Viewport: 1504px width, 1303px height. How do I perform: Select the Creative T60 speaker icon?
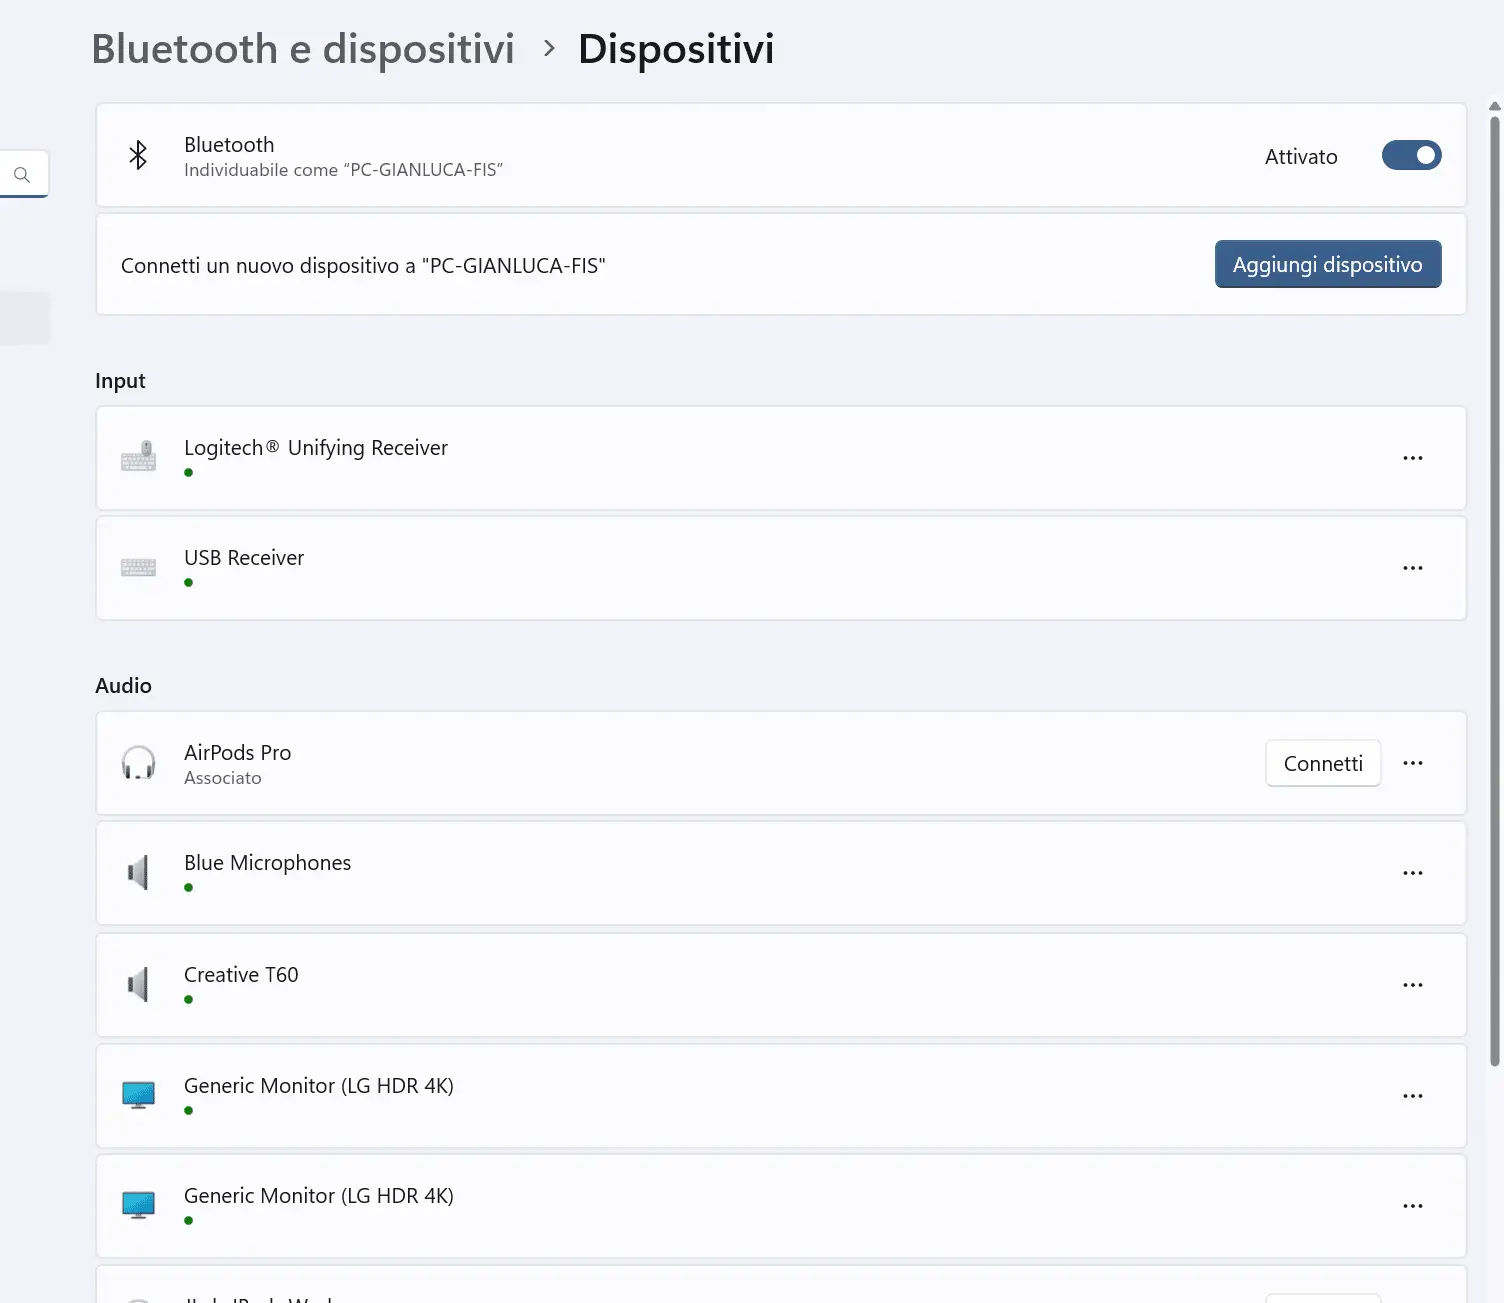[x=138, y=984]
